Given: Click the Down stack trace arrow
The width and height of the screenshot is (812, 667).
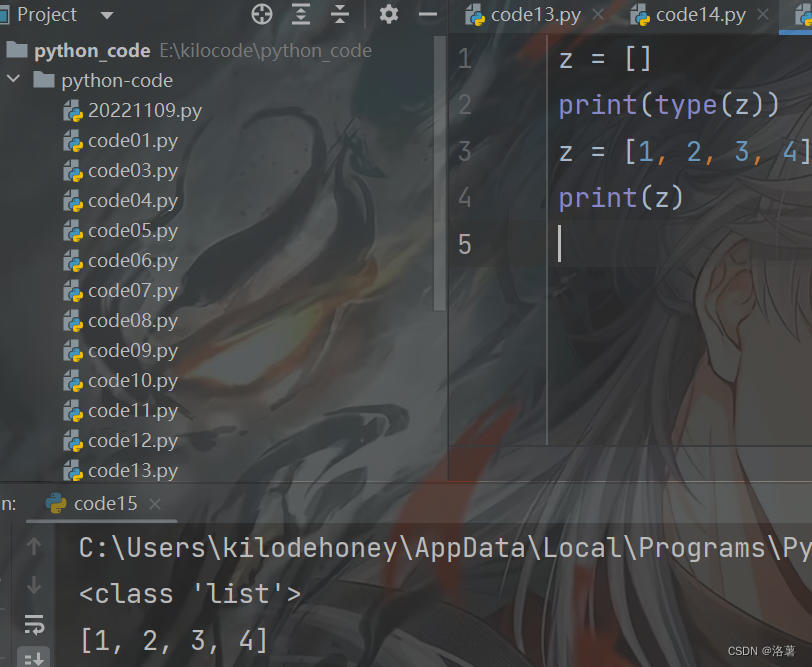Looking at the screenshot, I should click(34, 585).
